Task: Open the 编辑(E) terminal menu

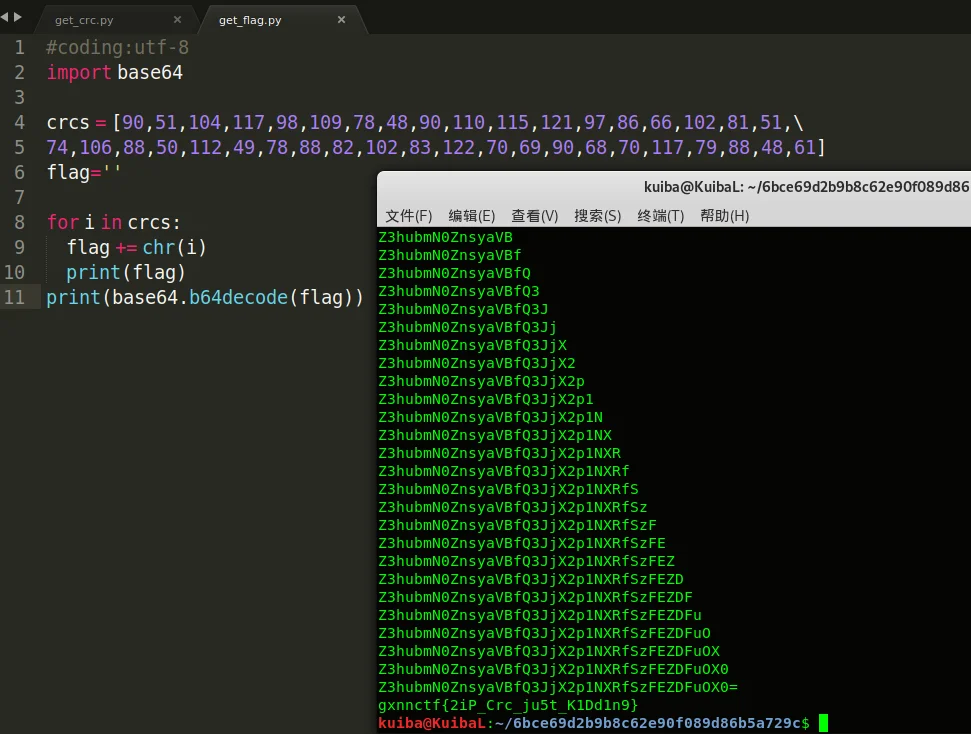Action: coord(472,216)
